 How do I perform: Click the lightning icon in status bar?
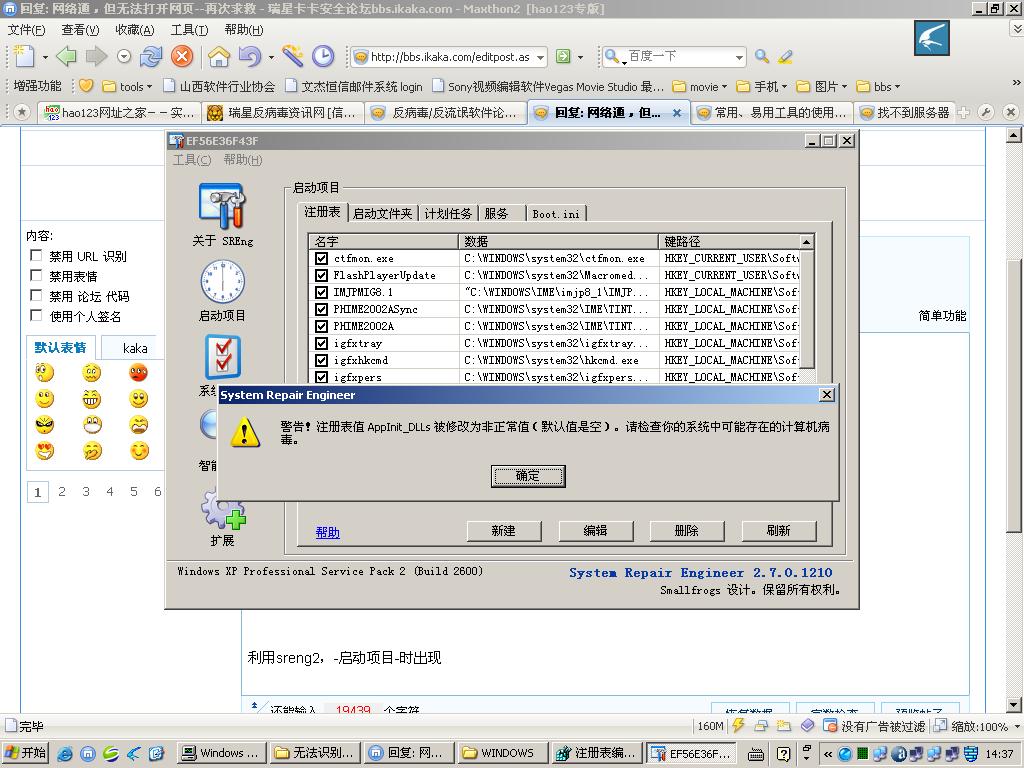739,725
